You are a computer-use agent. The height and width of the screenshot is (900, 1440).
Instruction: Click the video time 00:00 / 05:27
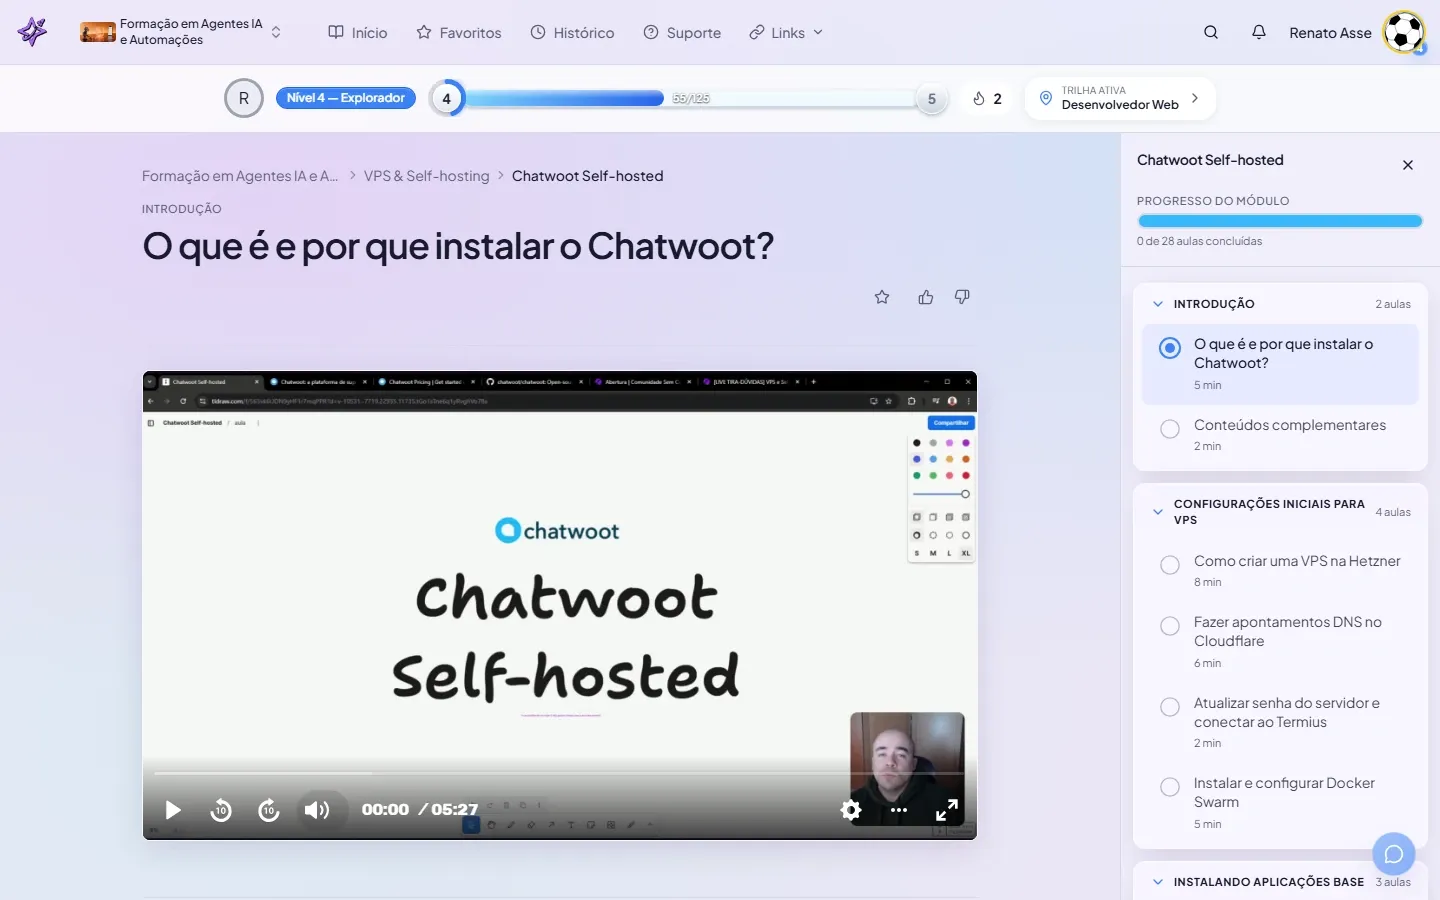click(x=420, y=810)
